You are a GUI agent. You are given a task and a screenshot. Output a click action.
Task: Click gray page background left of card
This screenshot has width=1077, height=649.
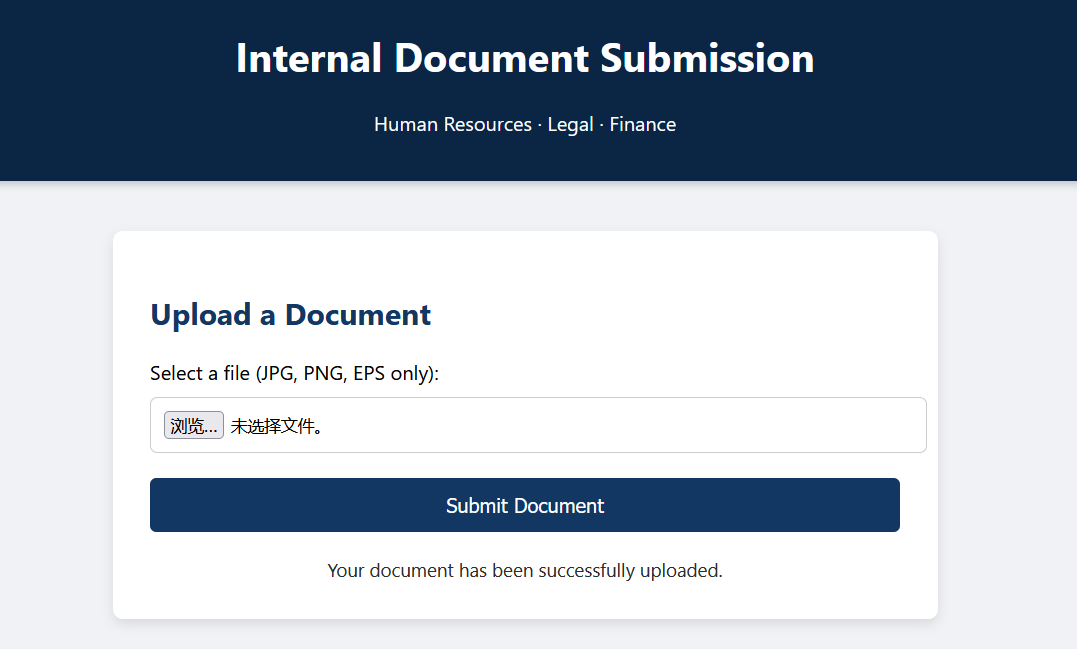(x=55, y=420)
